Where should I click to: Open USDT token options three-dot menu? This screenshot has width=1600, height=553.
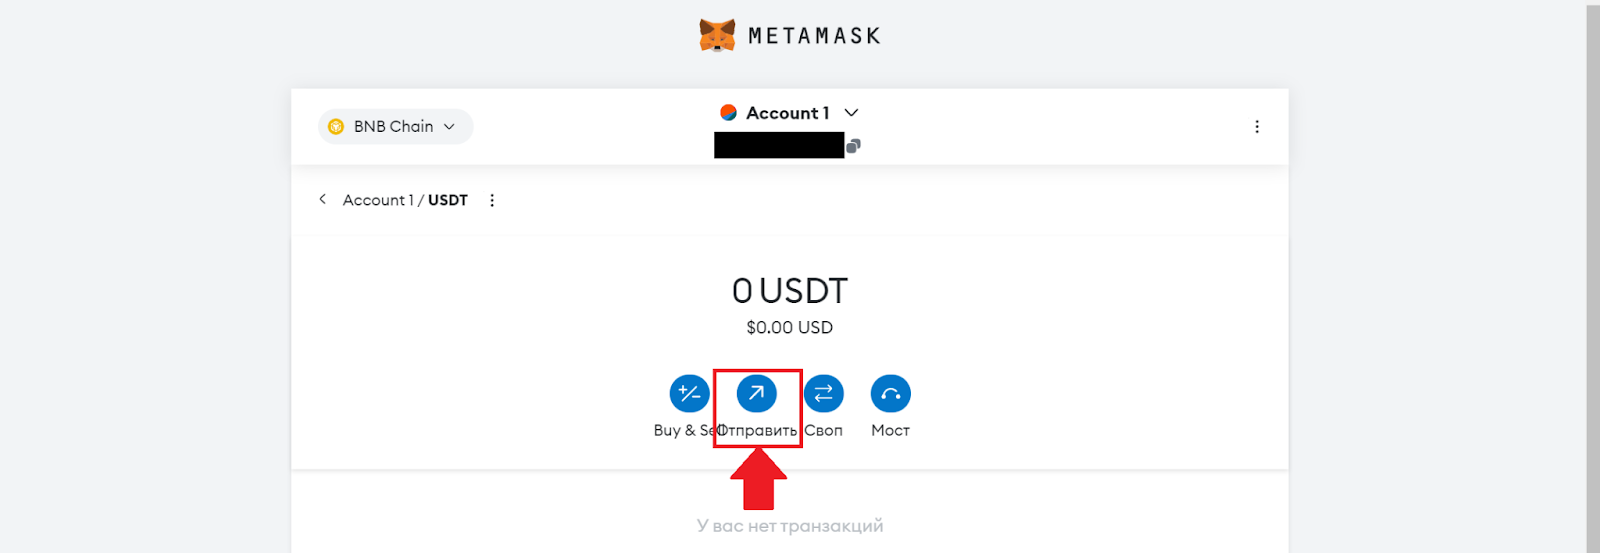point(492,200)
